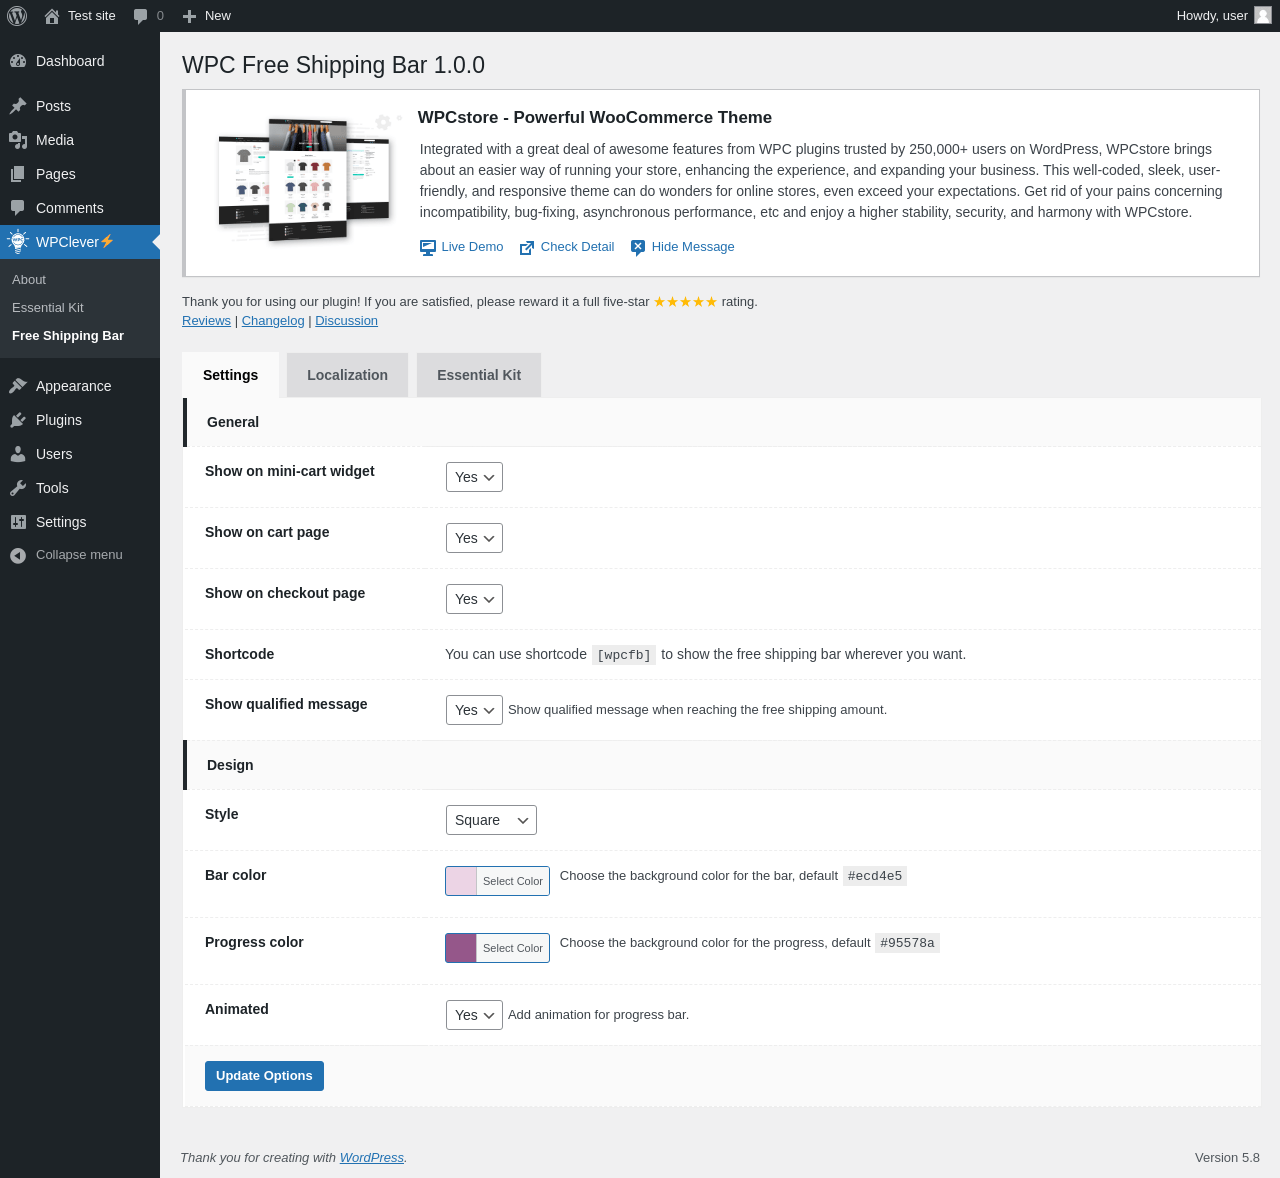Click the Media library icon
This screenshot has width=1280, height=1178.
click(18, 140)
